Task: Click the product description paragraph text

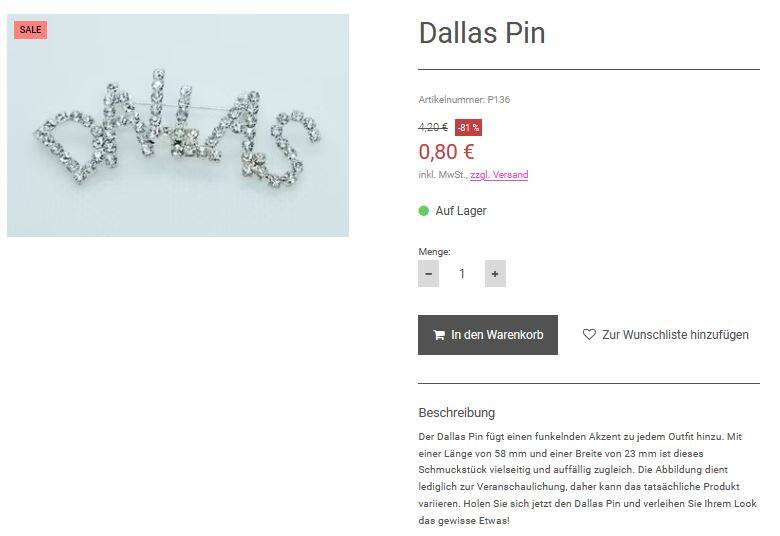Action: (587, 478)
